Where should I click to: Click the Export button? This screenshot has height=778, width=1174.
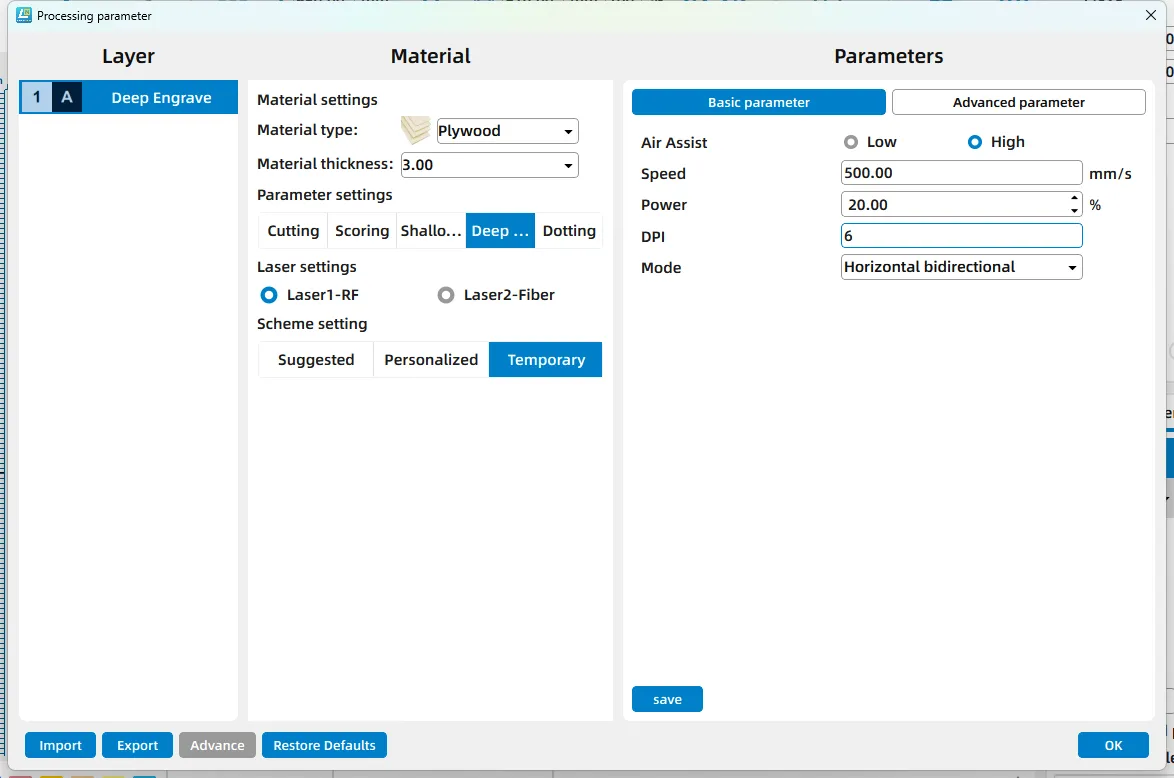[137, 745]
